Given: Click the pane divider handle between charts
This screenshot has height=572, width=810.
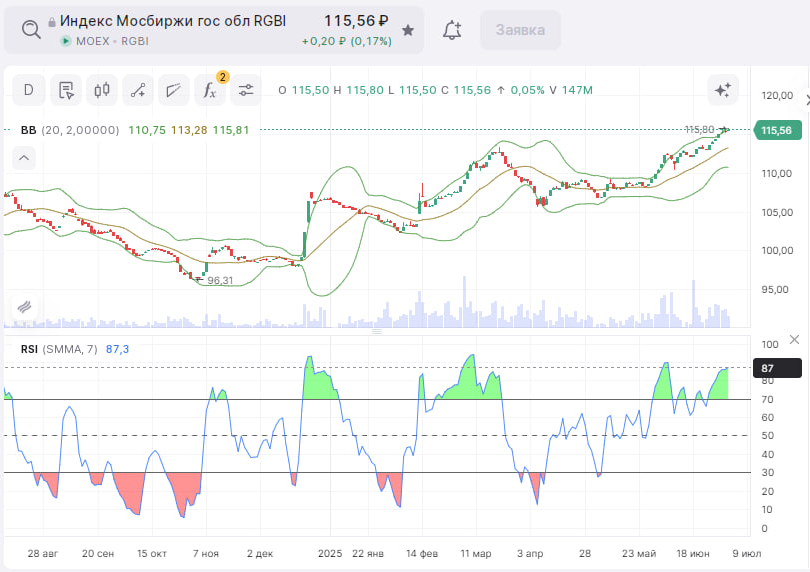Looking at the screenshot, I should click(377, 331).
